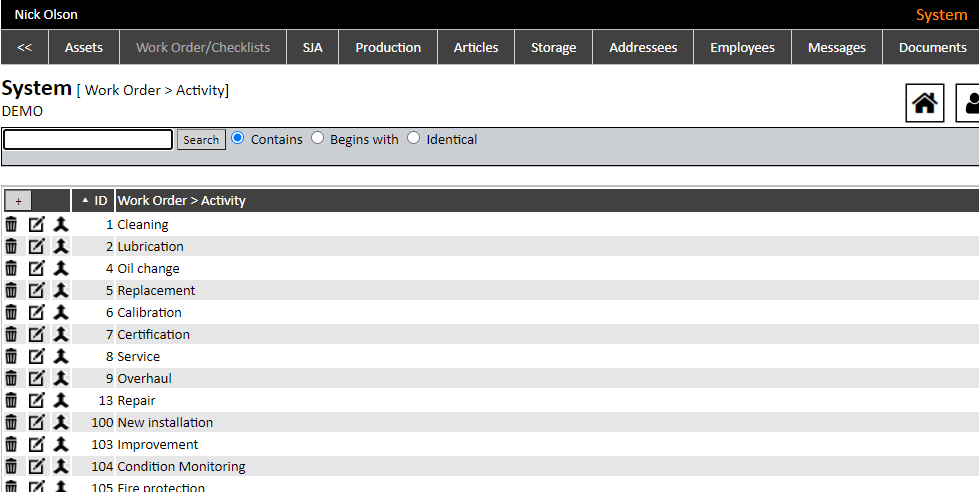
Task: Click the merge icon for Repair row
Action: coord(60,401)
